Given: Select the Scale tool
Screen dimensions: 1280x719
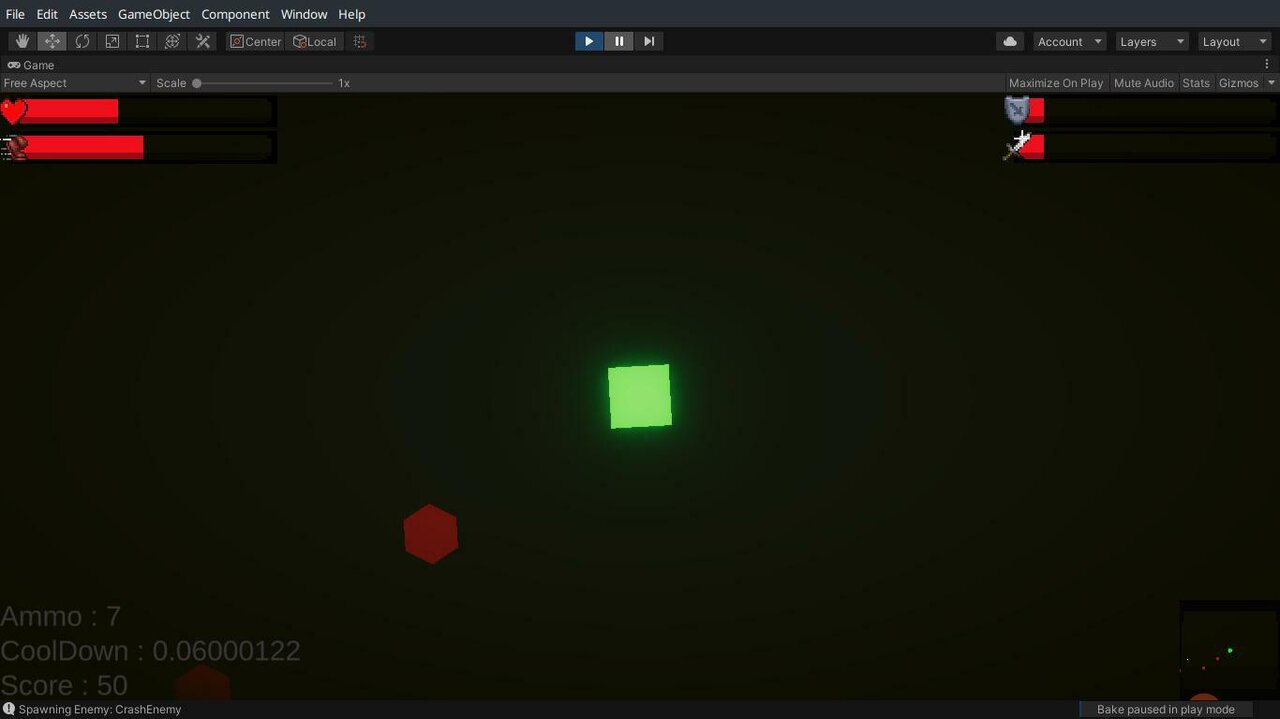Looking at the screenshot, I should point(112,41).
